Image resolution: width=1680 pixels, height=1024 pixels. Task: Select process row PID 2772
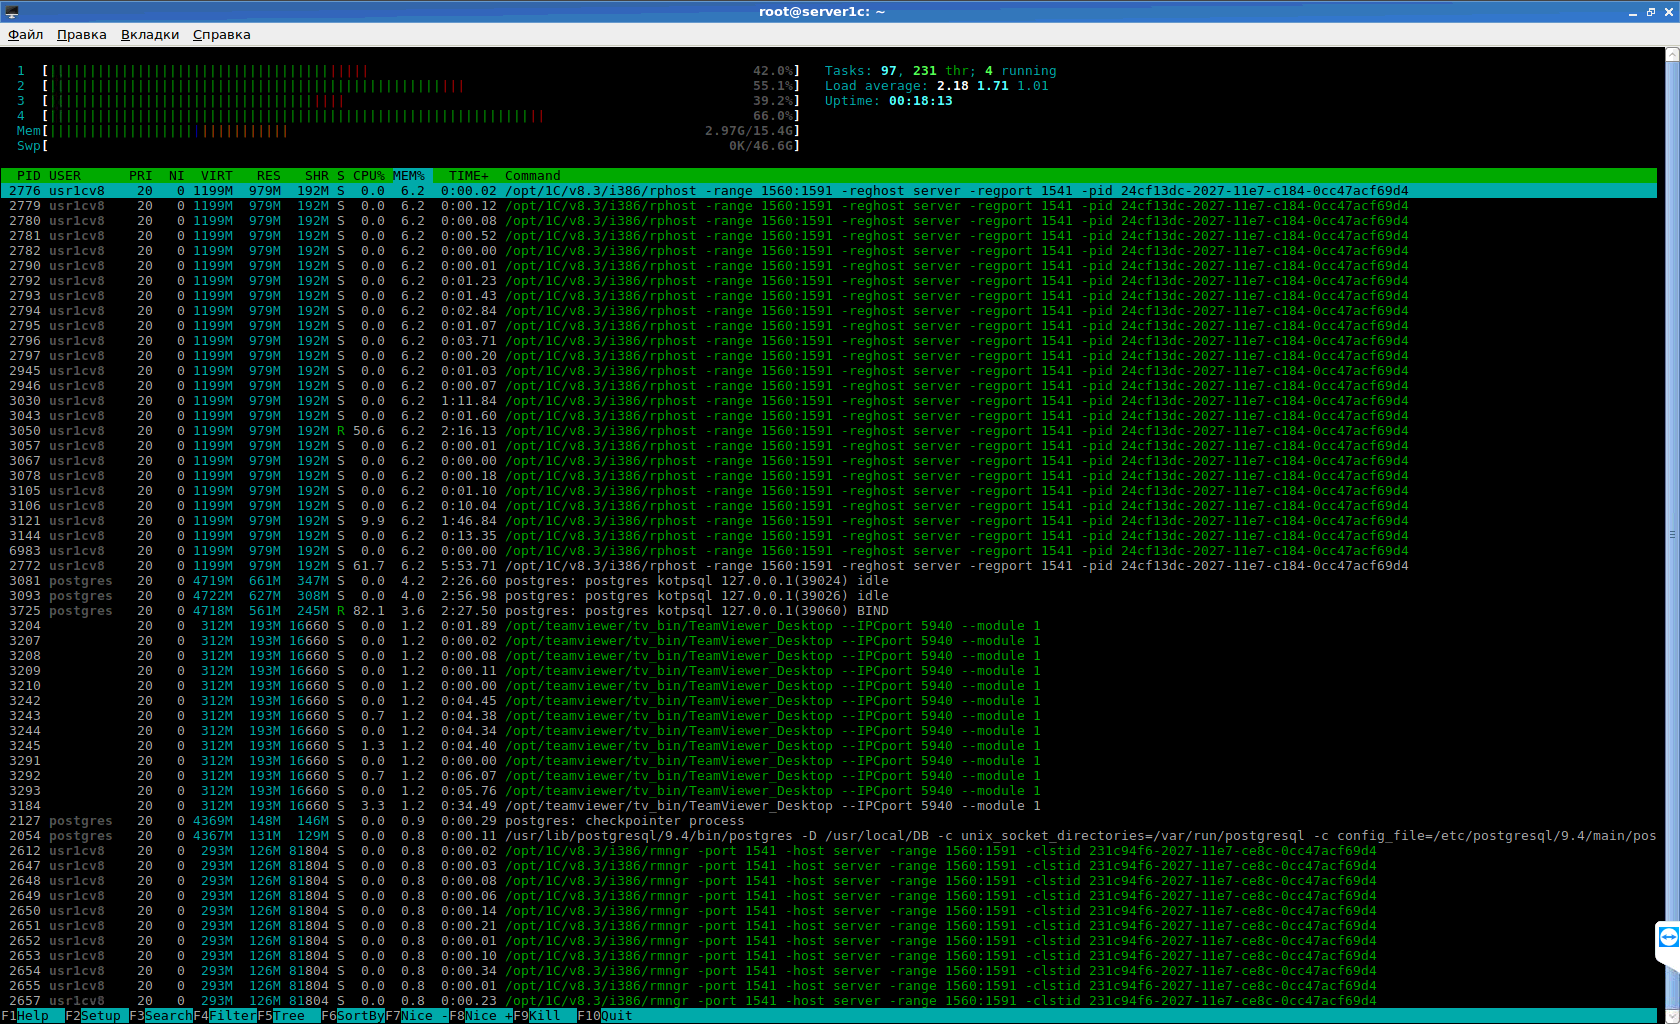[x=828, y=566]
